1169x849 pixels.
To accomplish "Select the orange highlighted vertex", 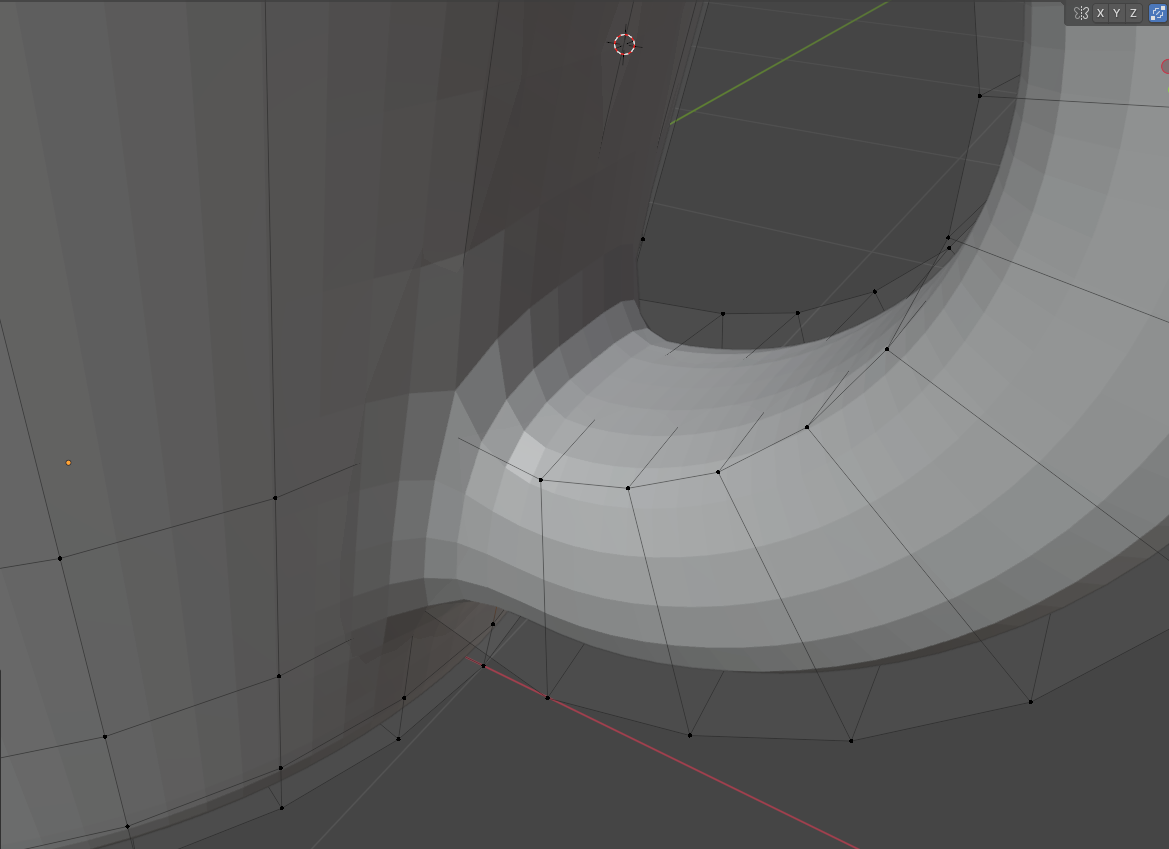I will [69, 463].
